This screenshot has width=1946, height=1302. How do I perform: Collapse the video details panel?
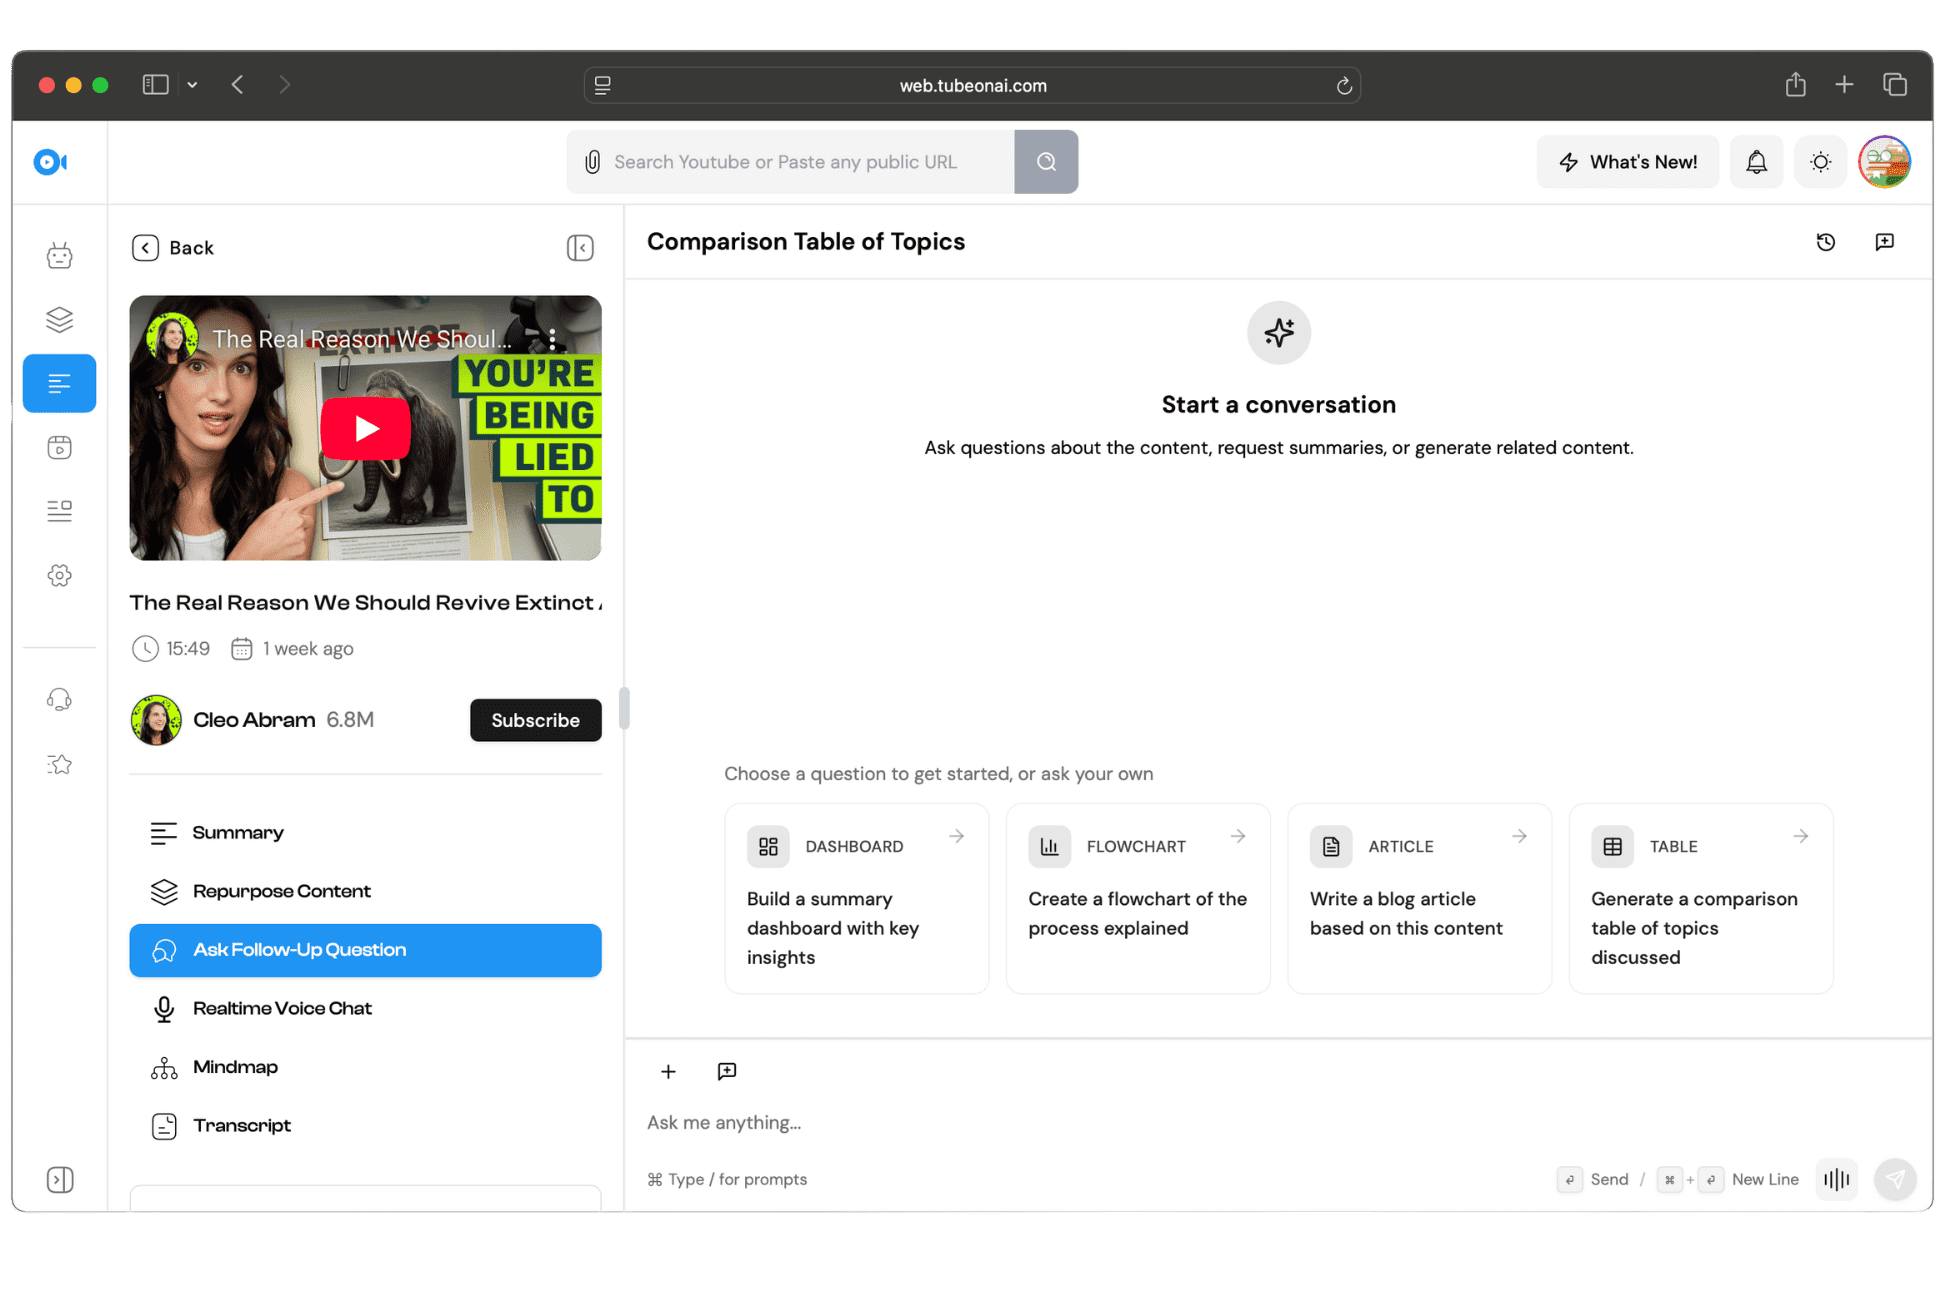[580, 248]
